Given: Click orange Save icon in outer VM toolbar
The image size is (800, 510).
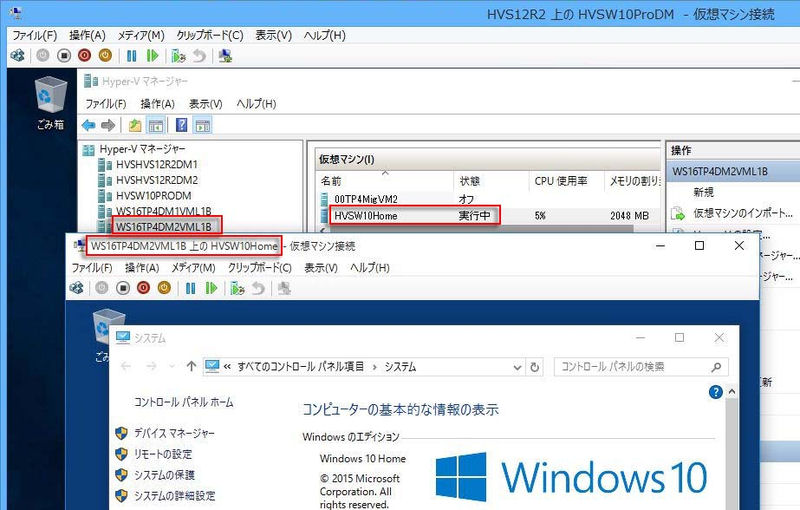Looking at the screenshot, I should [105, 55].
